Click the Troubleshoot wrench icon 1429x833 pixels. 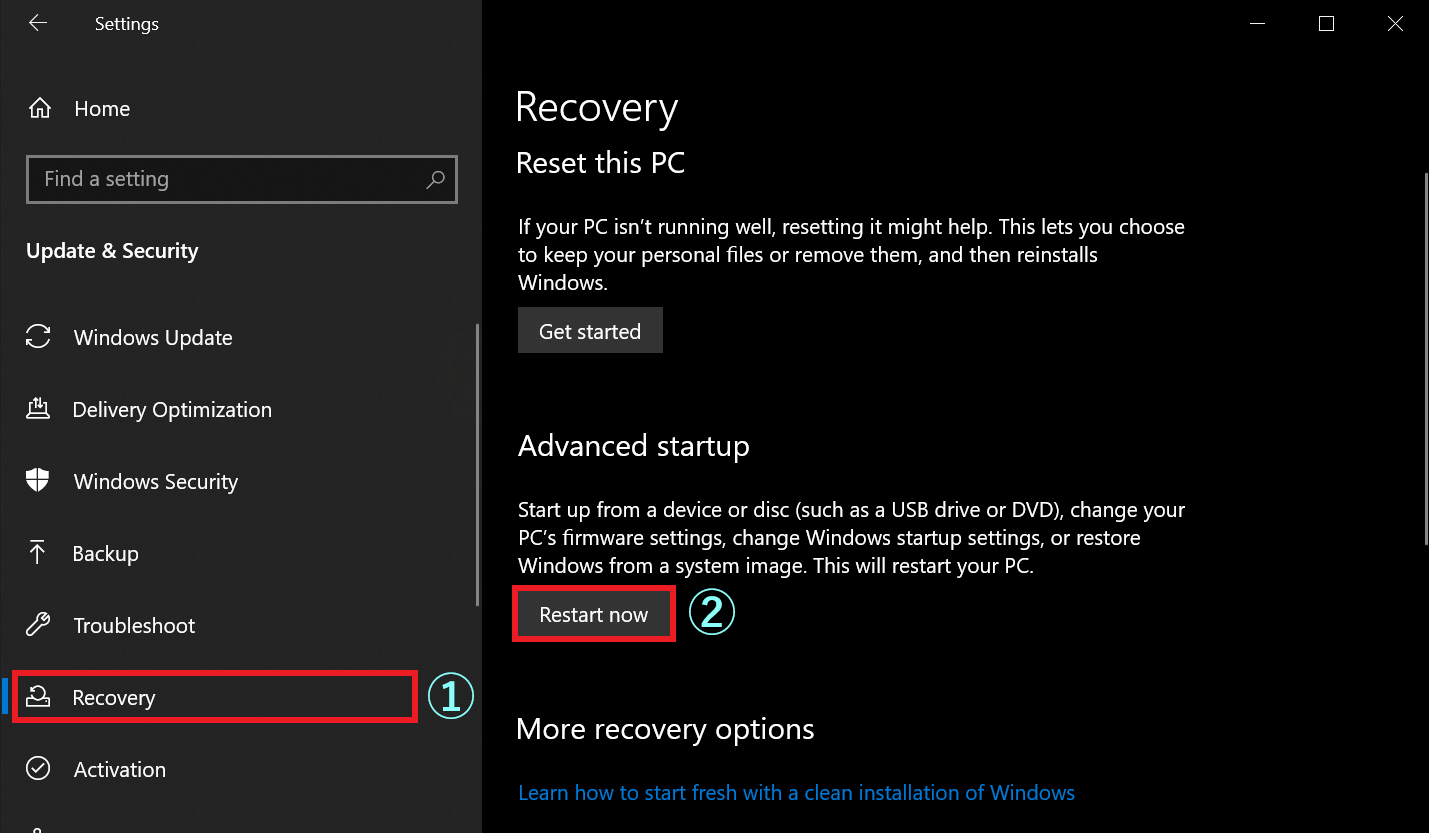click(x=37, y=625)
